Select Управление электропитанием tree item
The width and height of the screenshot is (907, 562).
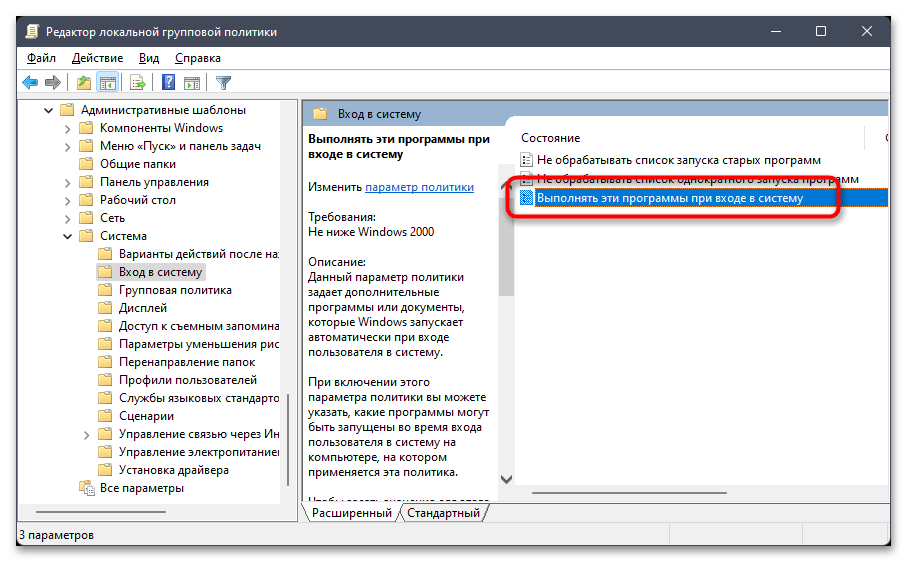[x=199, y=452]
